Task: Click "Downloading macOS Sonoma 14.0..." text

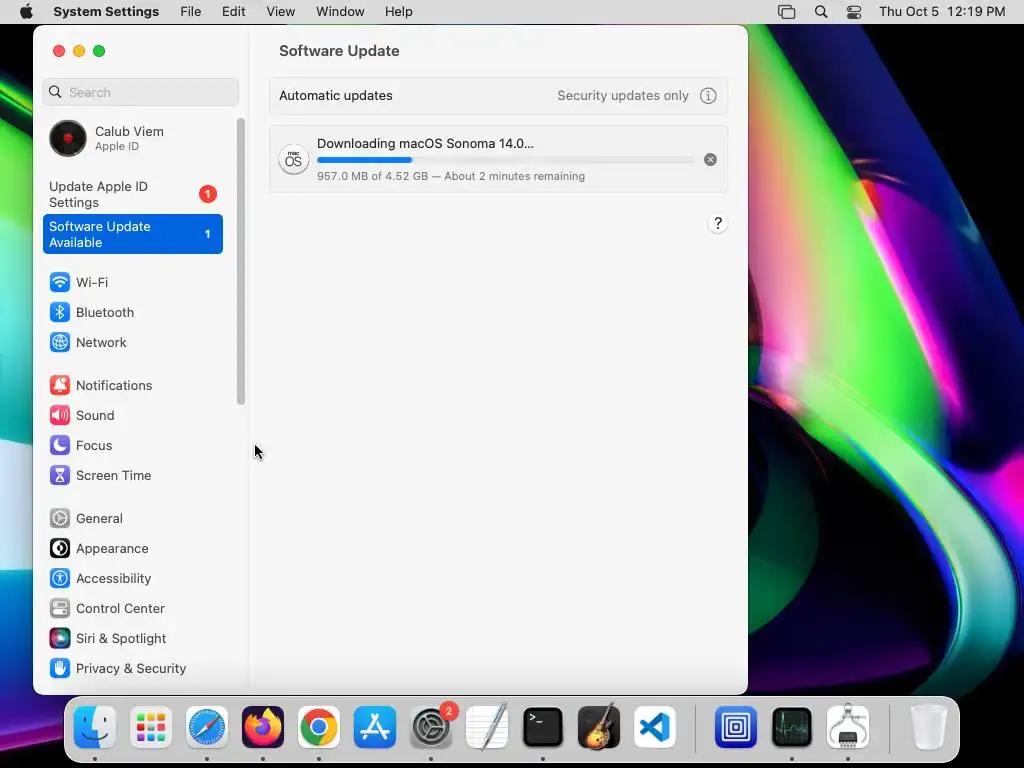Action: tap(425, 144)
